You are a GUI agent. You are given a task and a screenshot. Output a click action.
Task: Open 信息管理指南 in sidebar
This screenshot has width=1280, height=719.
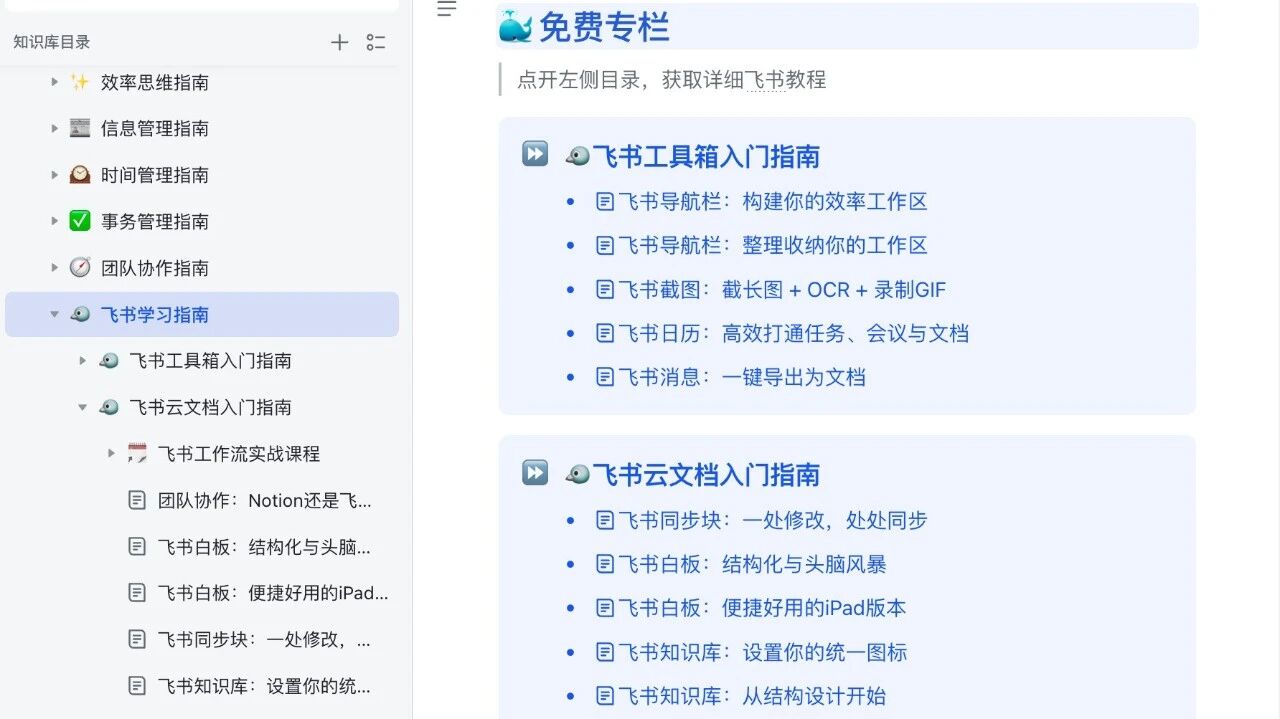point(155,128)
